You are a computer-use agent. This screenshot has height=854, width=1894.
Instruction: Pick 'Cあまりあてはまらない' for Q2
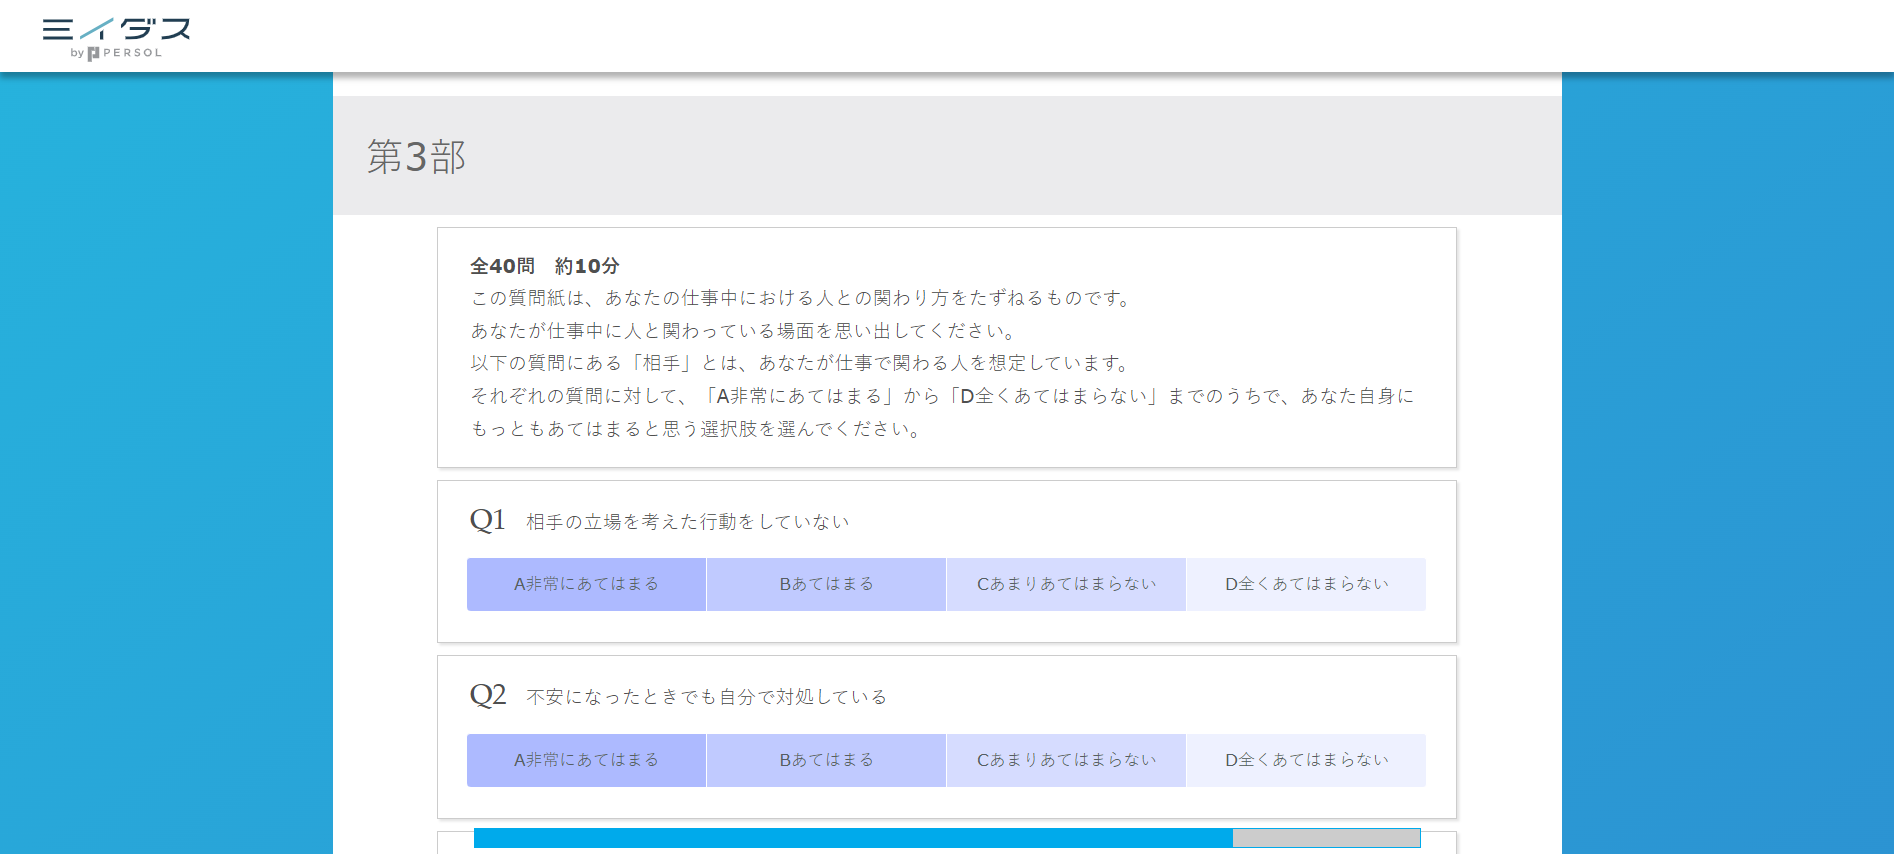pos(1066,760)
